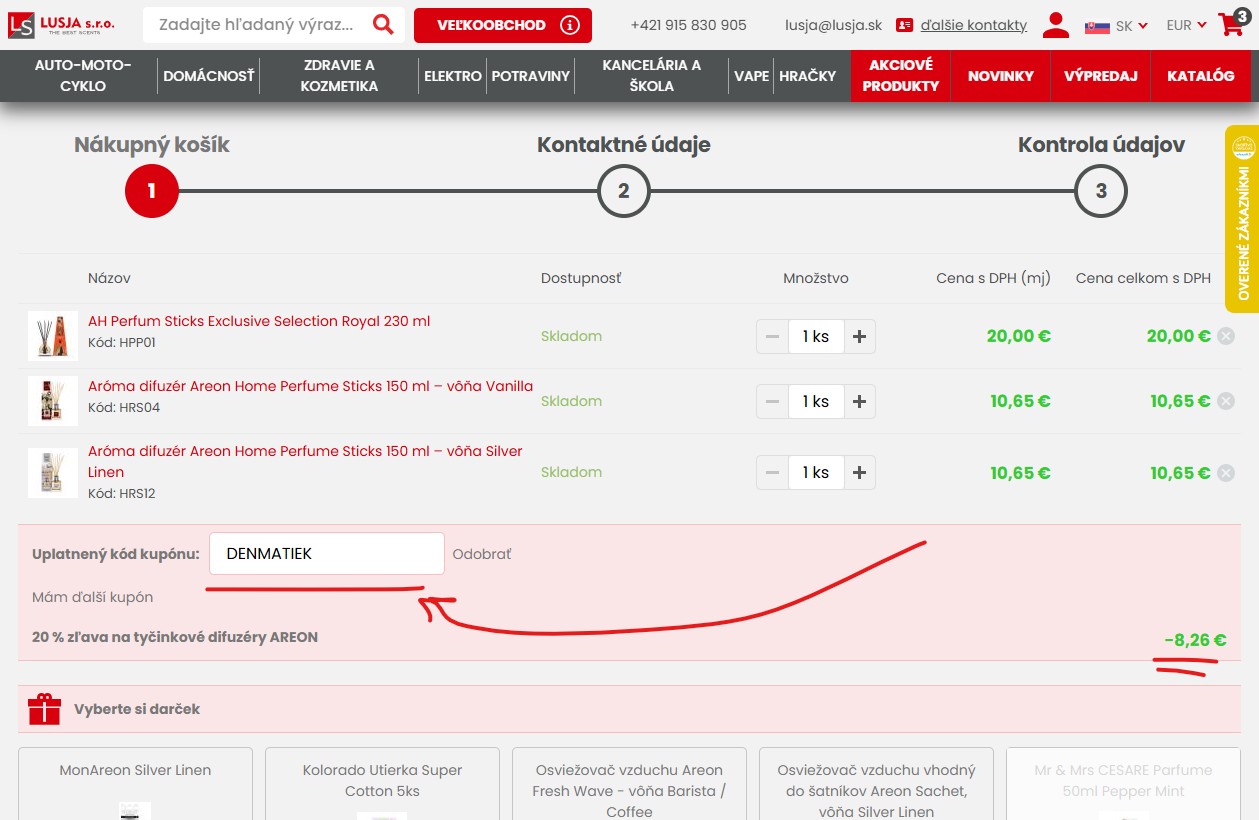Click the lusja@lusja.sk email address
Viewport: 1259px width, 820px height.
pyautogui.click(x=834, y=25)
